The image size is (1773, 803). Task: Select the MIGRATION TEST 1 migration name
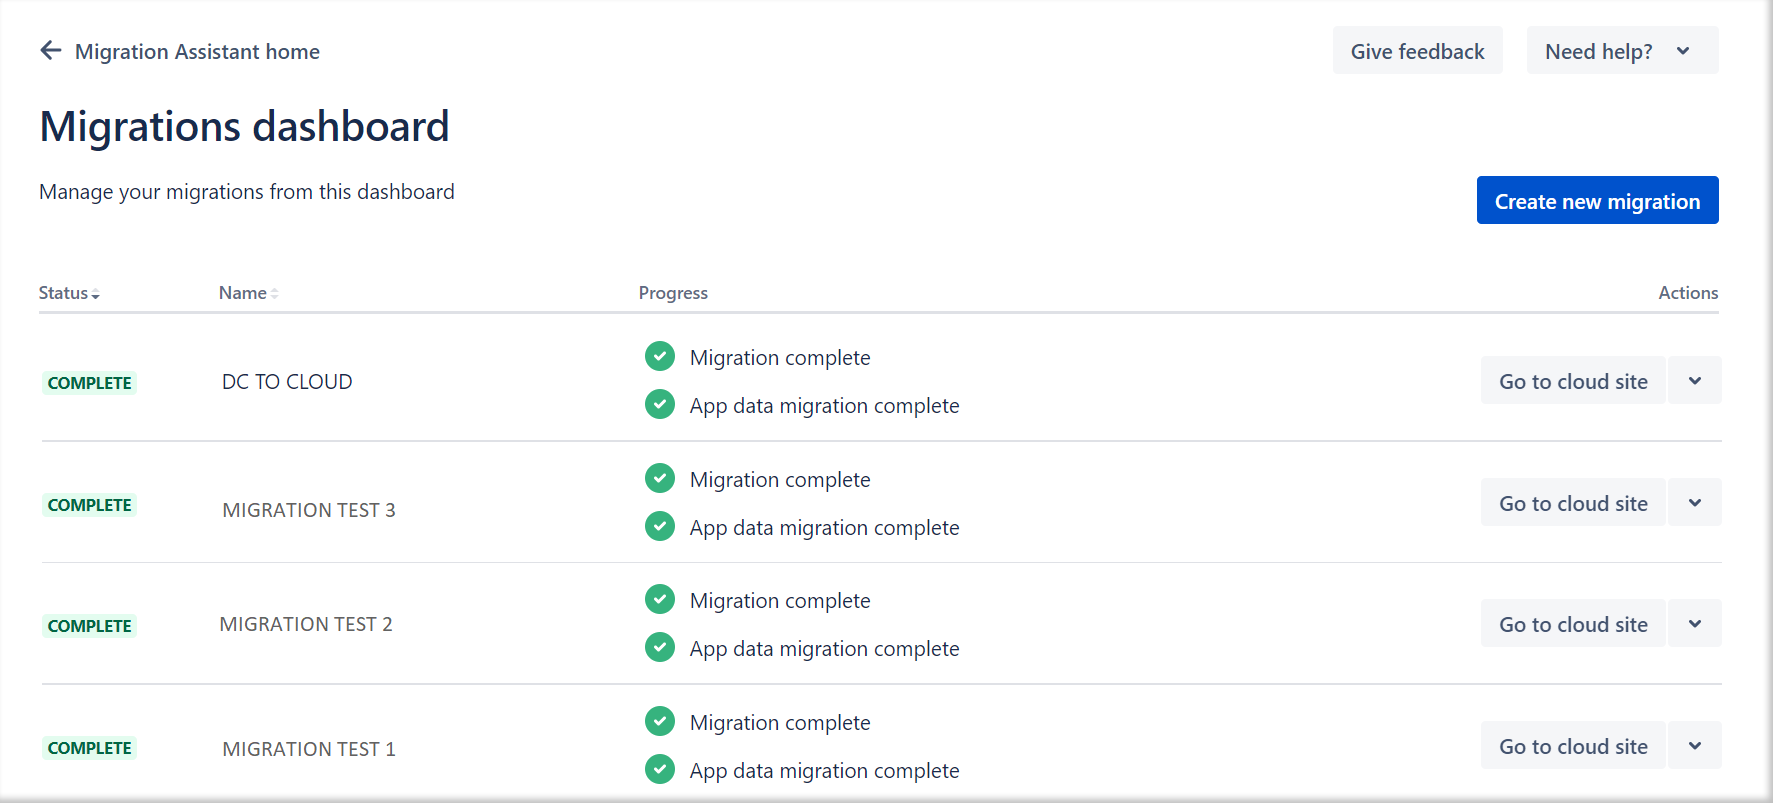click(309, 749)
